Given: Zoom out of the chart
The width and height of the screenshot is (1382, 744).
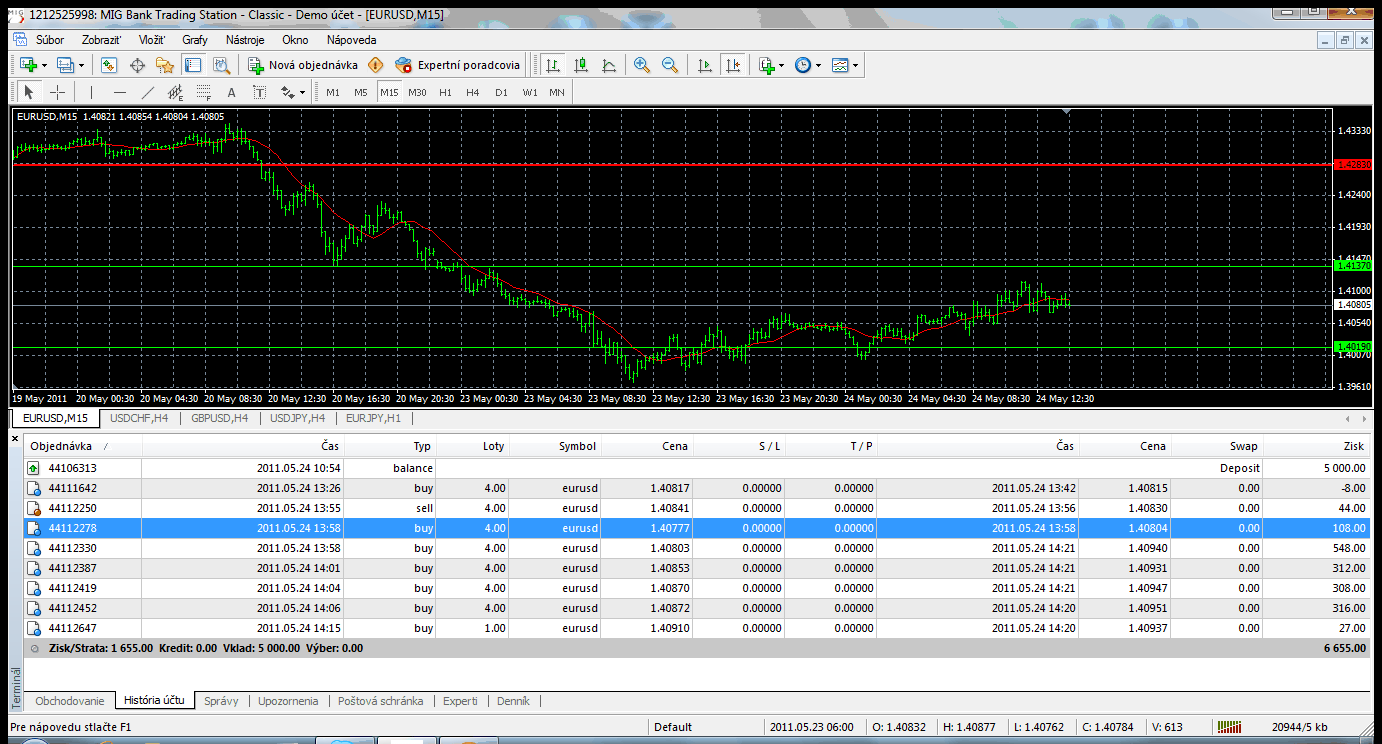Looking at the screenshot, I should [670, 65].
